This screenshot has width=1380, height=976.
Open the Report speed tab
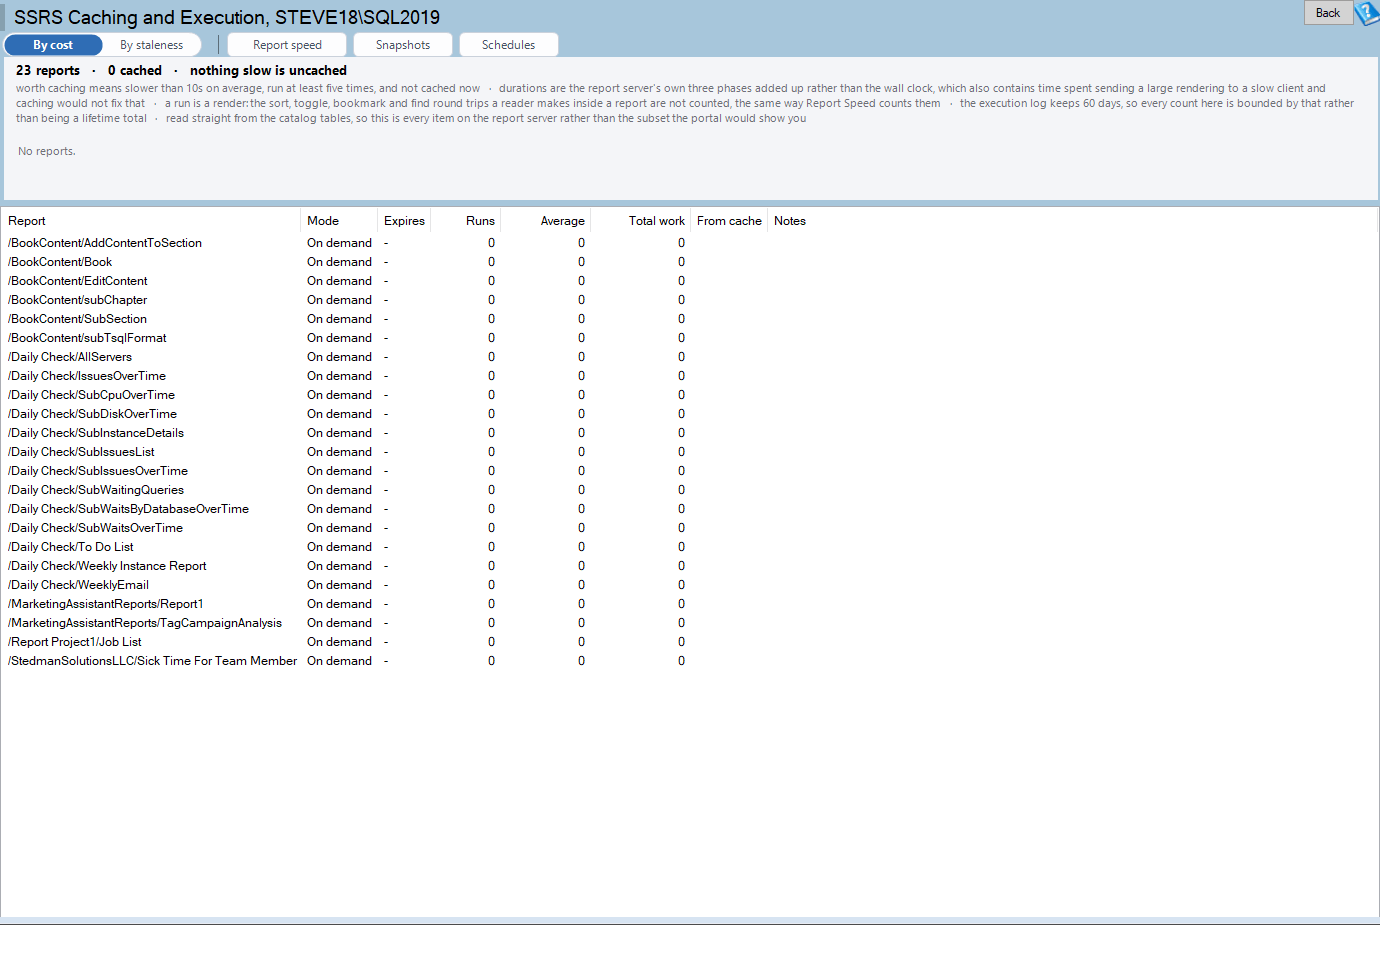(287, 45)
